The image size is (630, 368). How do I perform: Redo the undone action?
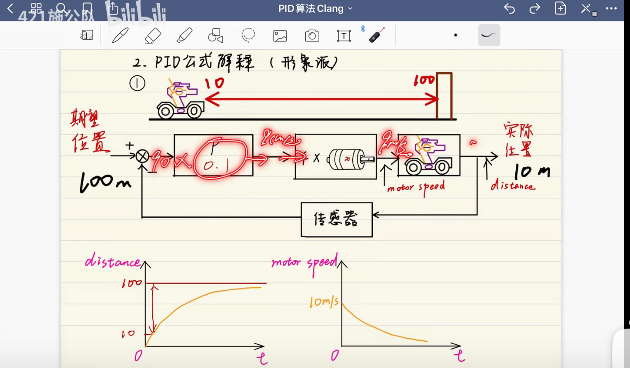[x=534, y=8]
